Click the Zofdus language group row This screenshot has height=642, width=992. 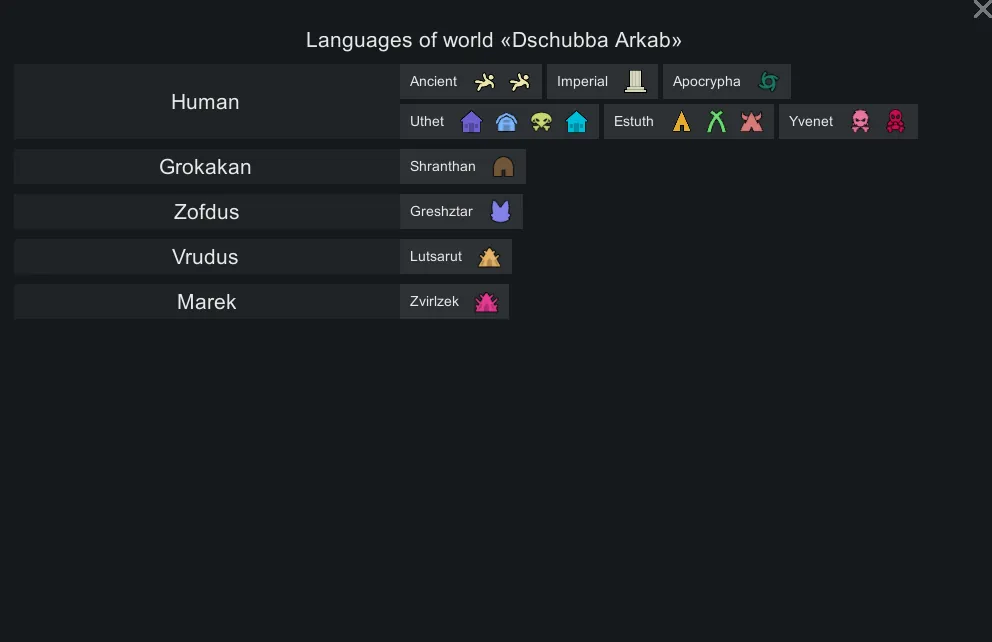point(205,212)
